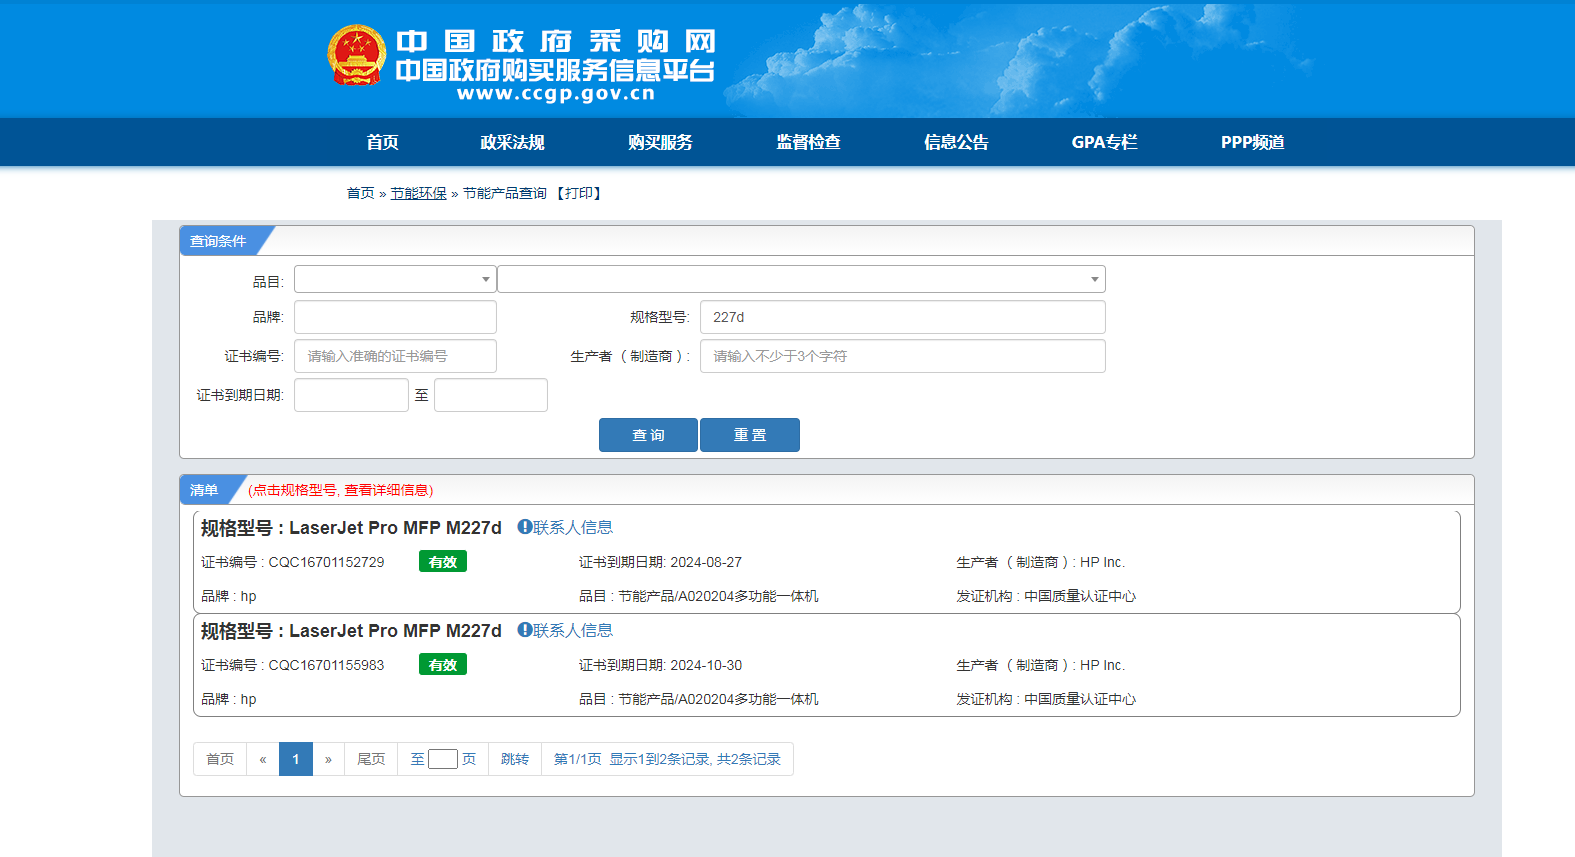Click the 跳转 jump button
Viewport: 1575px width, 857px height.
point(515,759)
